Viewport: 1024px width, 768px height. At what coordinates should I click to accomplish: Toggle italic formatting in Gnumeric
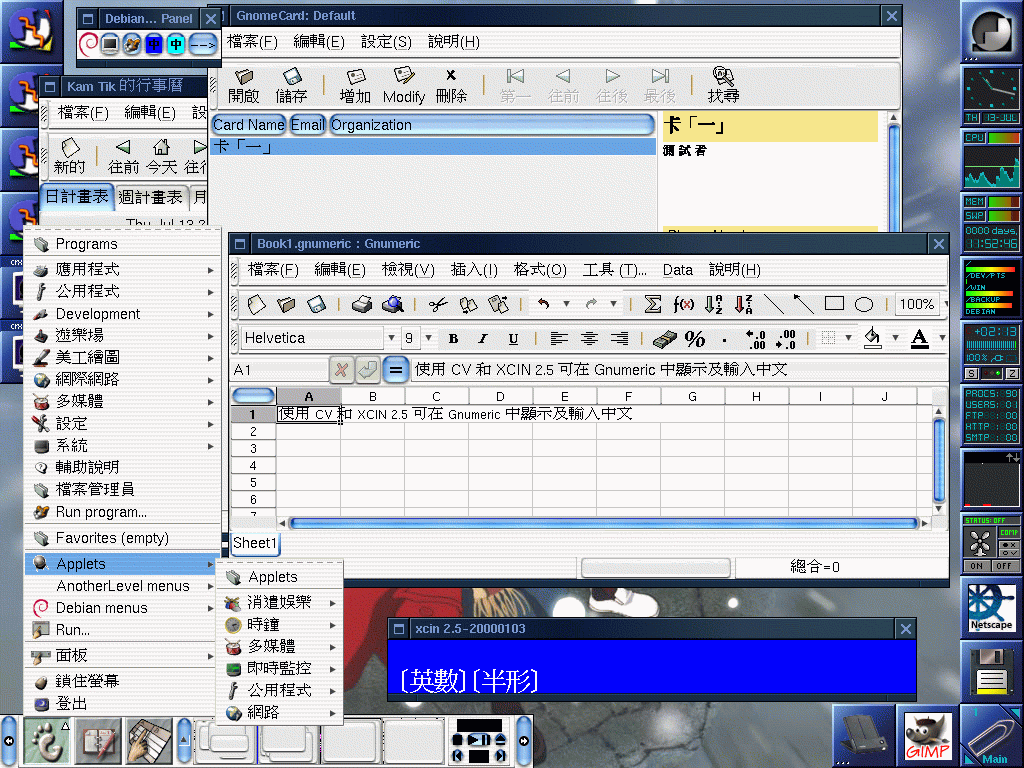pyautogui.click(x=483, y=339)
